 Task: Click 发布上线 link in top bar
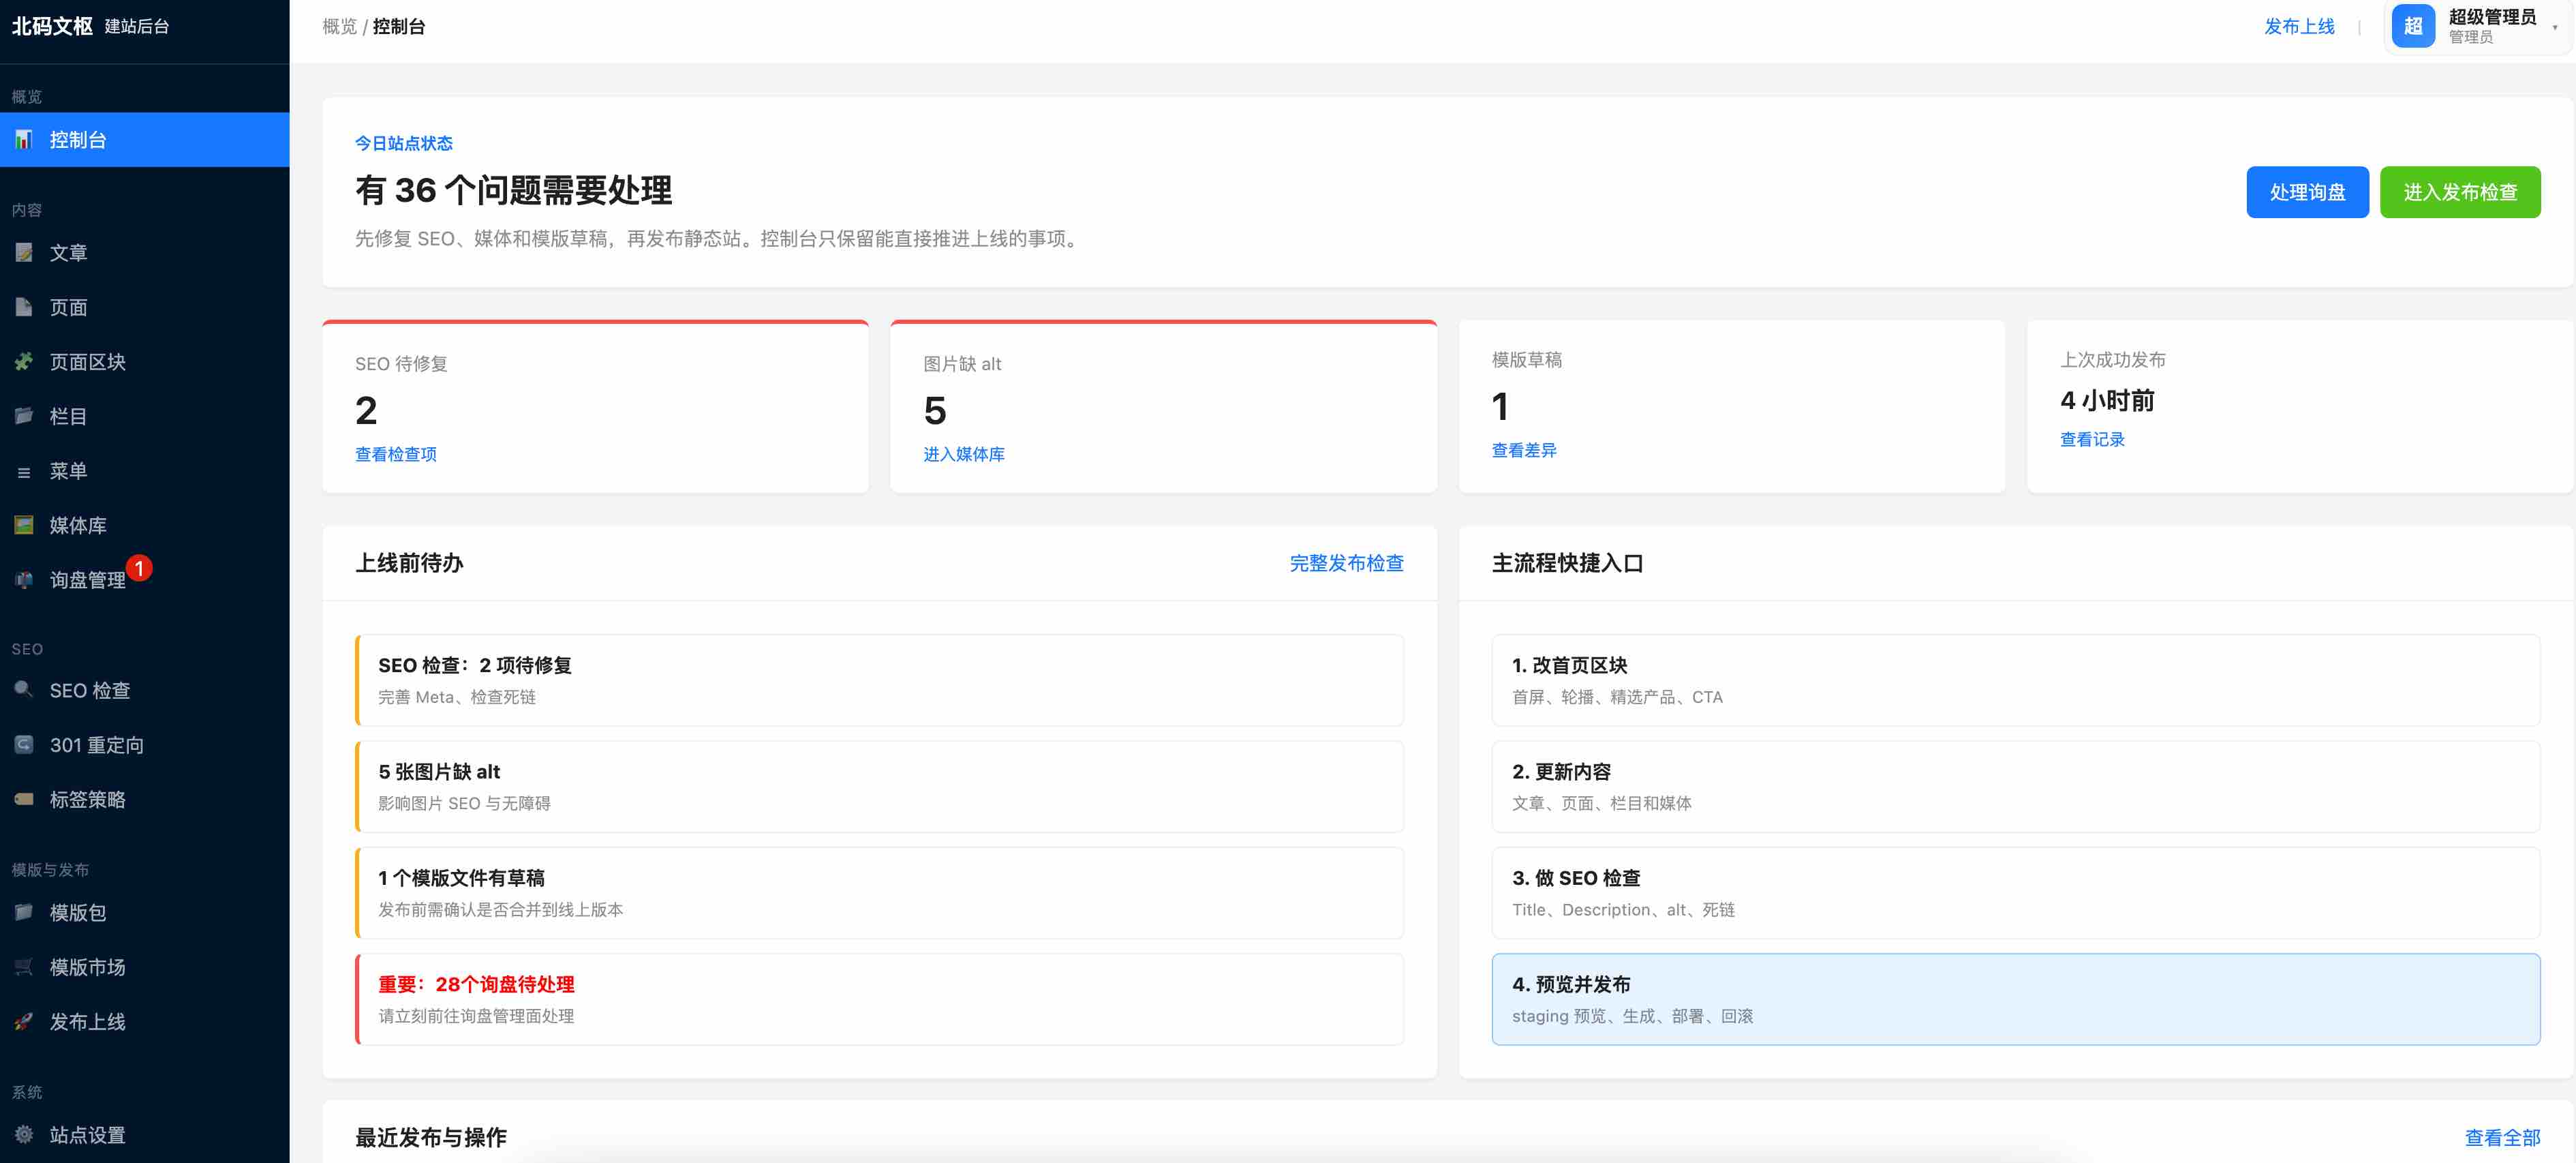coord(2299,27)
